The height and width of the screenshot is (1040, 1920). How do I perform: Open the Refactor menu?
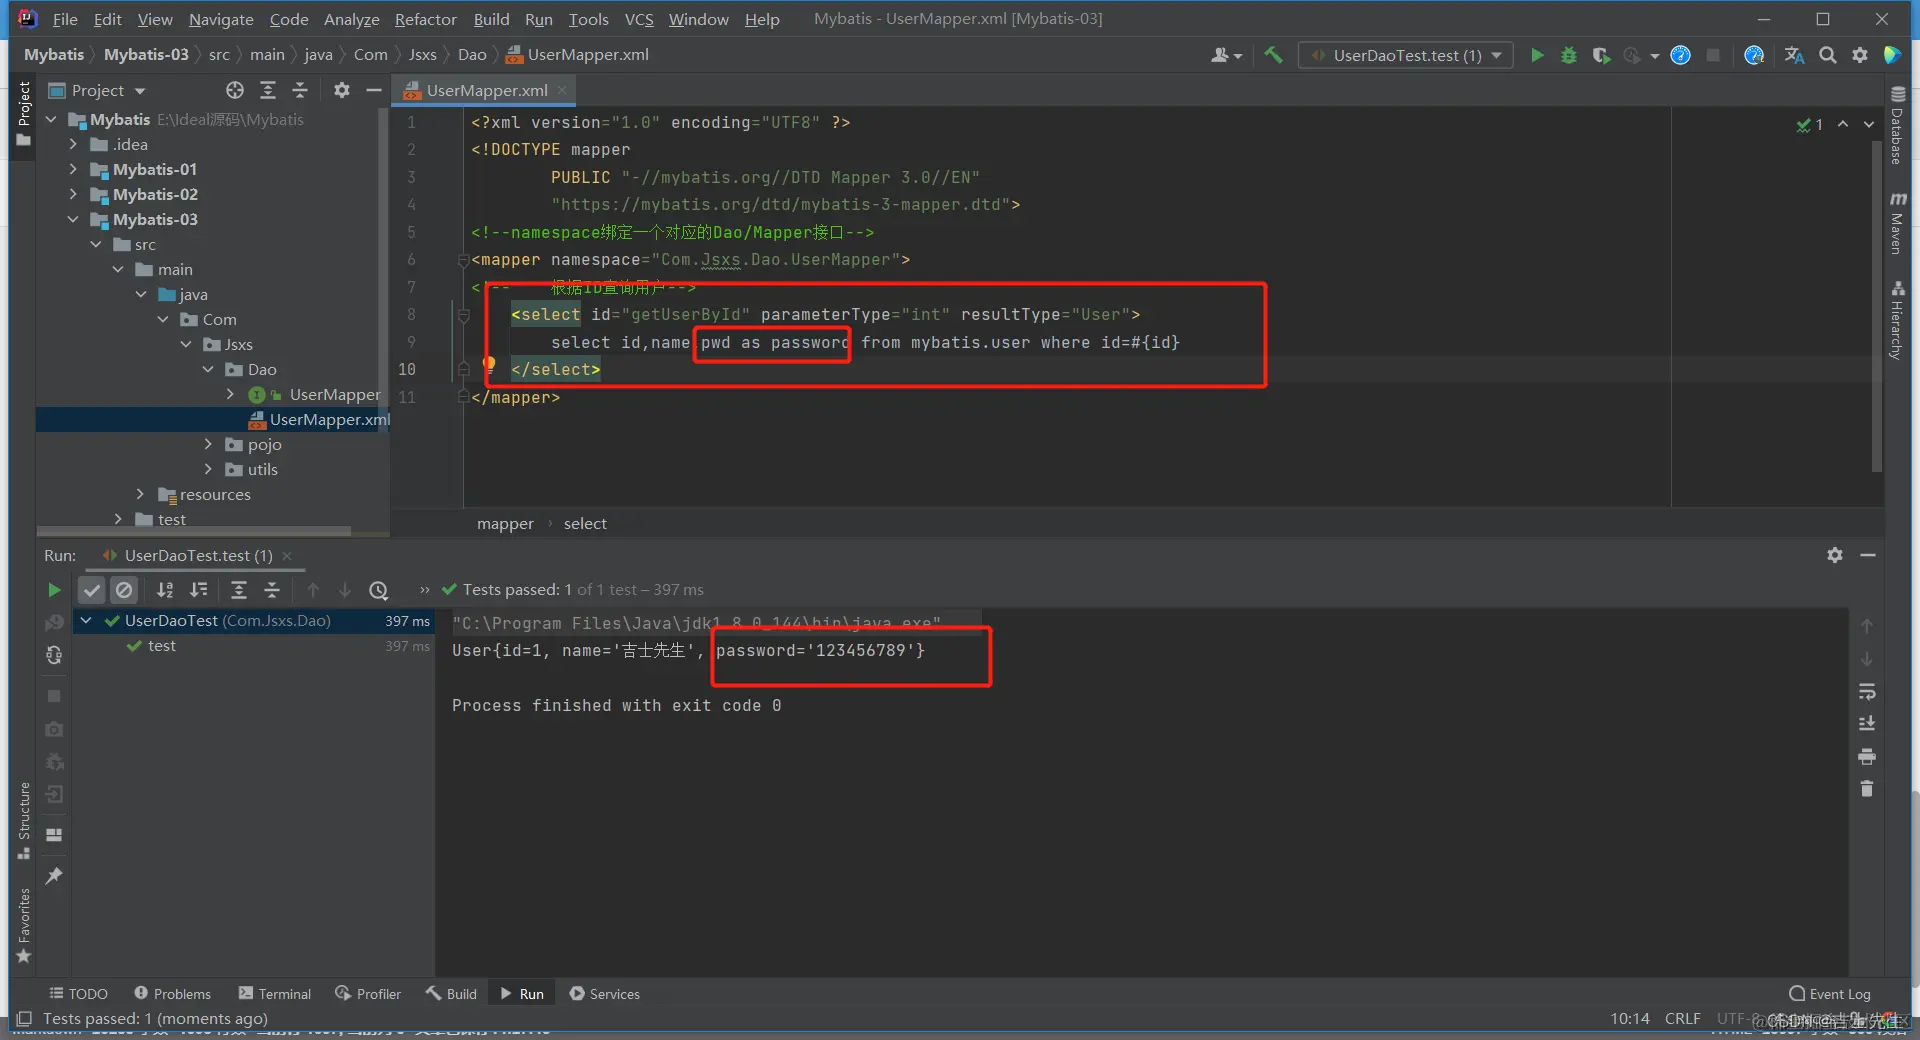425,19
